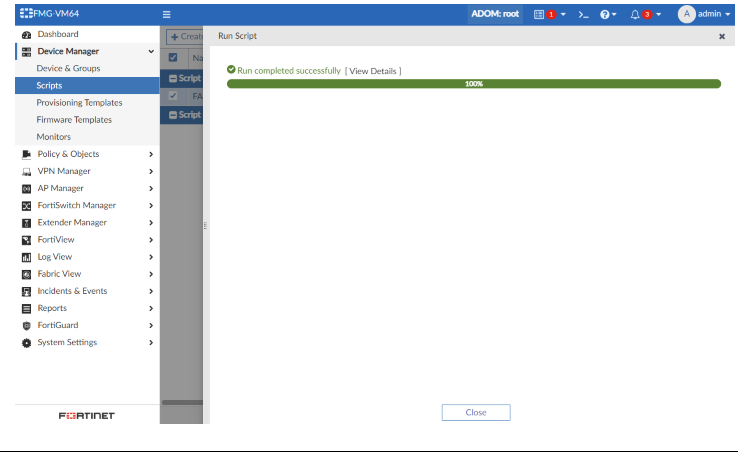
Task: Toggle the checkbox in the FA row
Action: 173,96
